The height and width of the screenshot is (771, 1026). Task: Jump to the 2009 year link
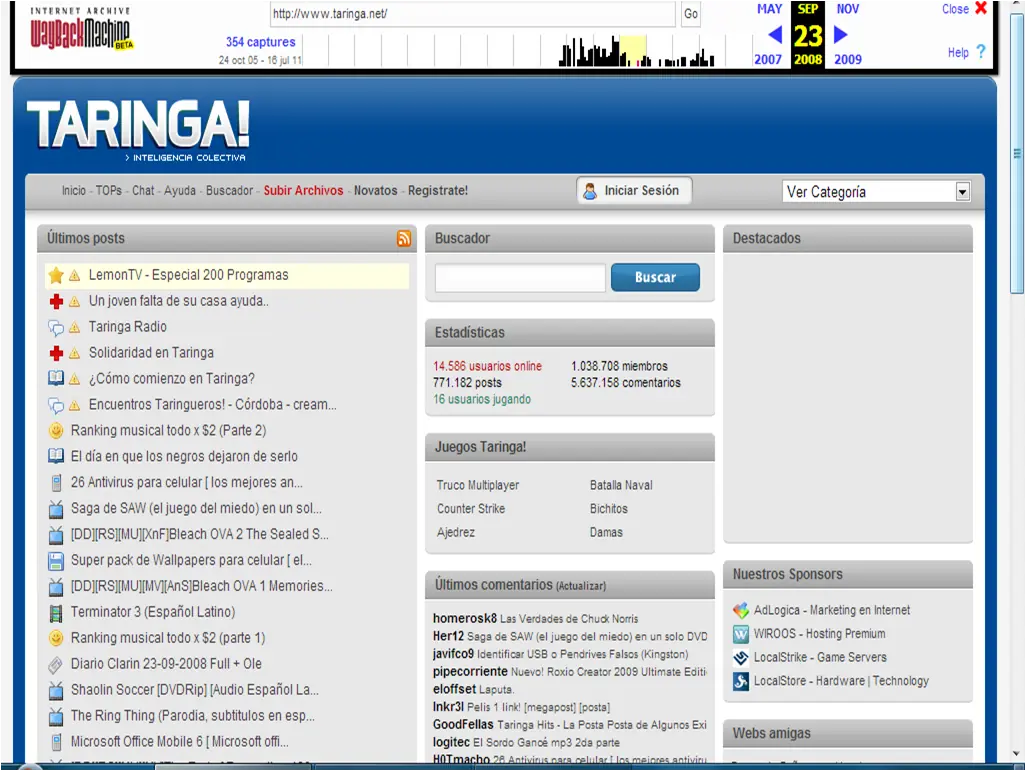[x=848, y=60]
